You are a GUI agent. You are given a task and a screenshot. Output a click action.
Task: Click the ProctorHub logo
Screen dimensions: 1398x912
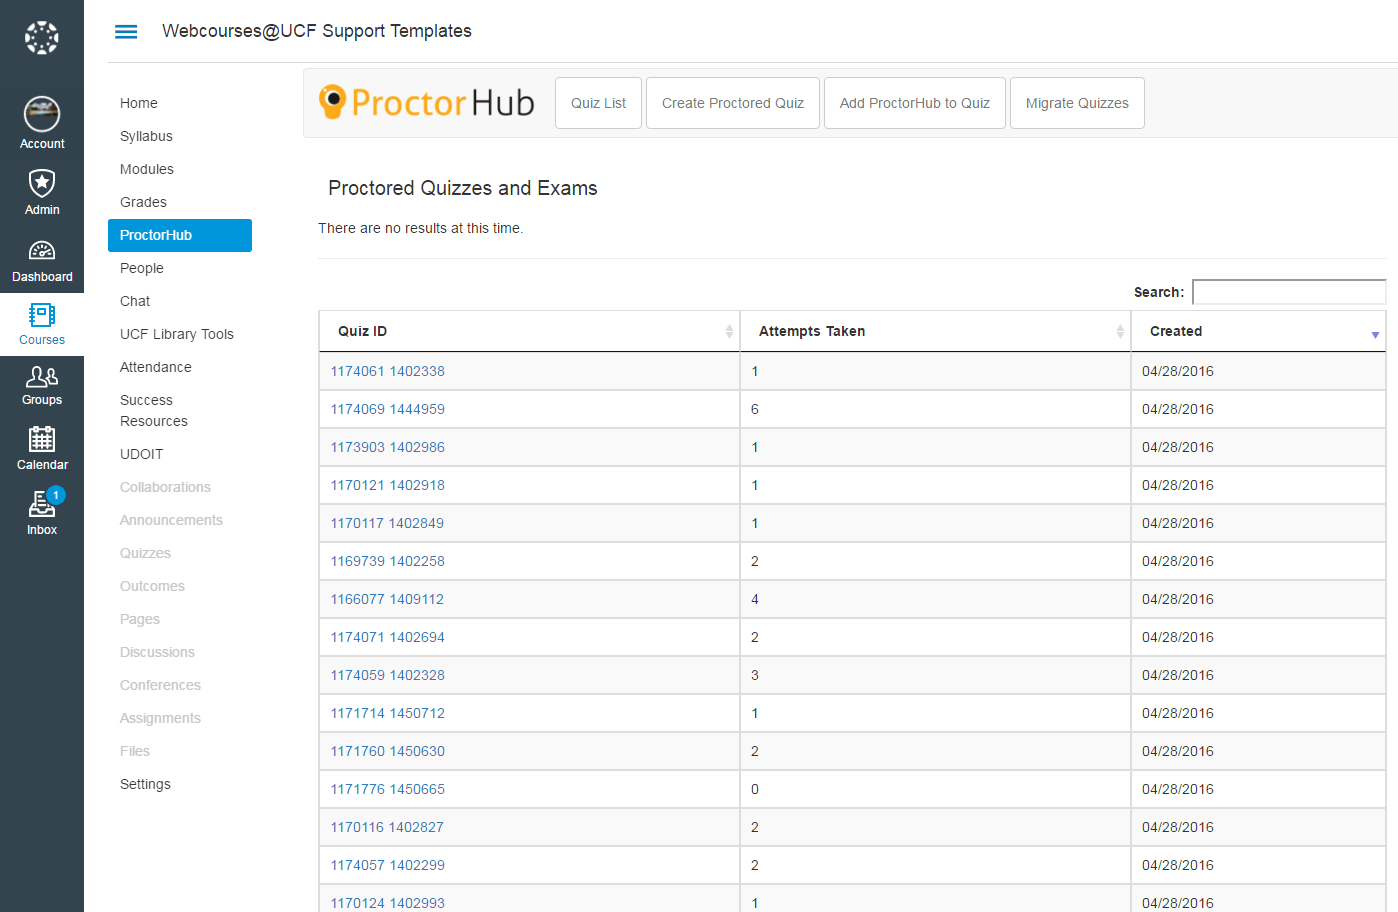[427, 102]
